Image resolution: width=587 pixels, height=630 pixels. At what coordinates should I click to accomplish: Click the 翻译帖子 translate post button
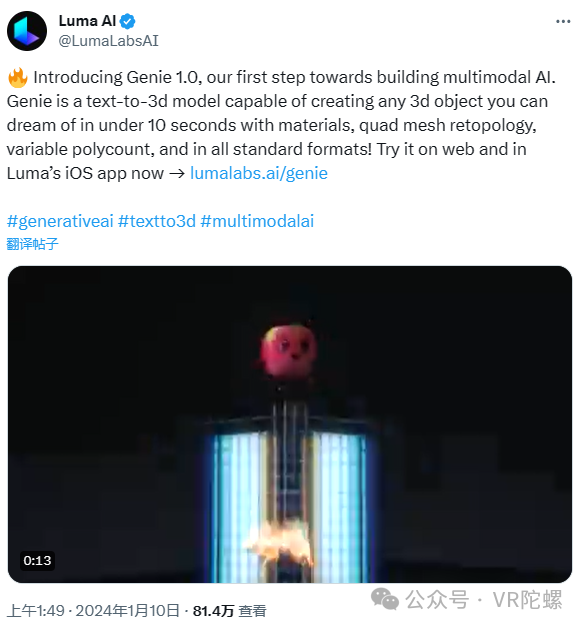33,244
